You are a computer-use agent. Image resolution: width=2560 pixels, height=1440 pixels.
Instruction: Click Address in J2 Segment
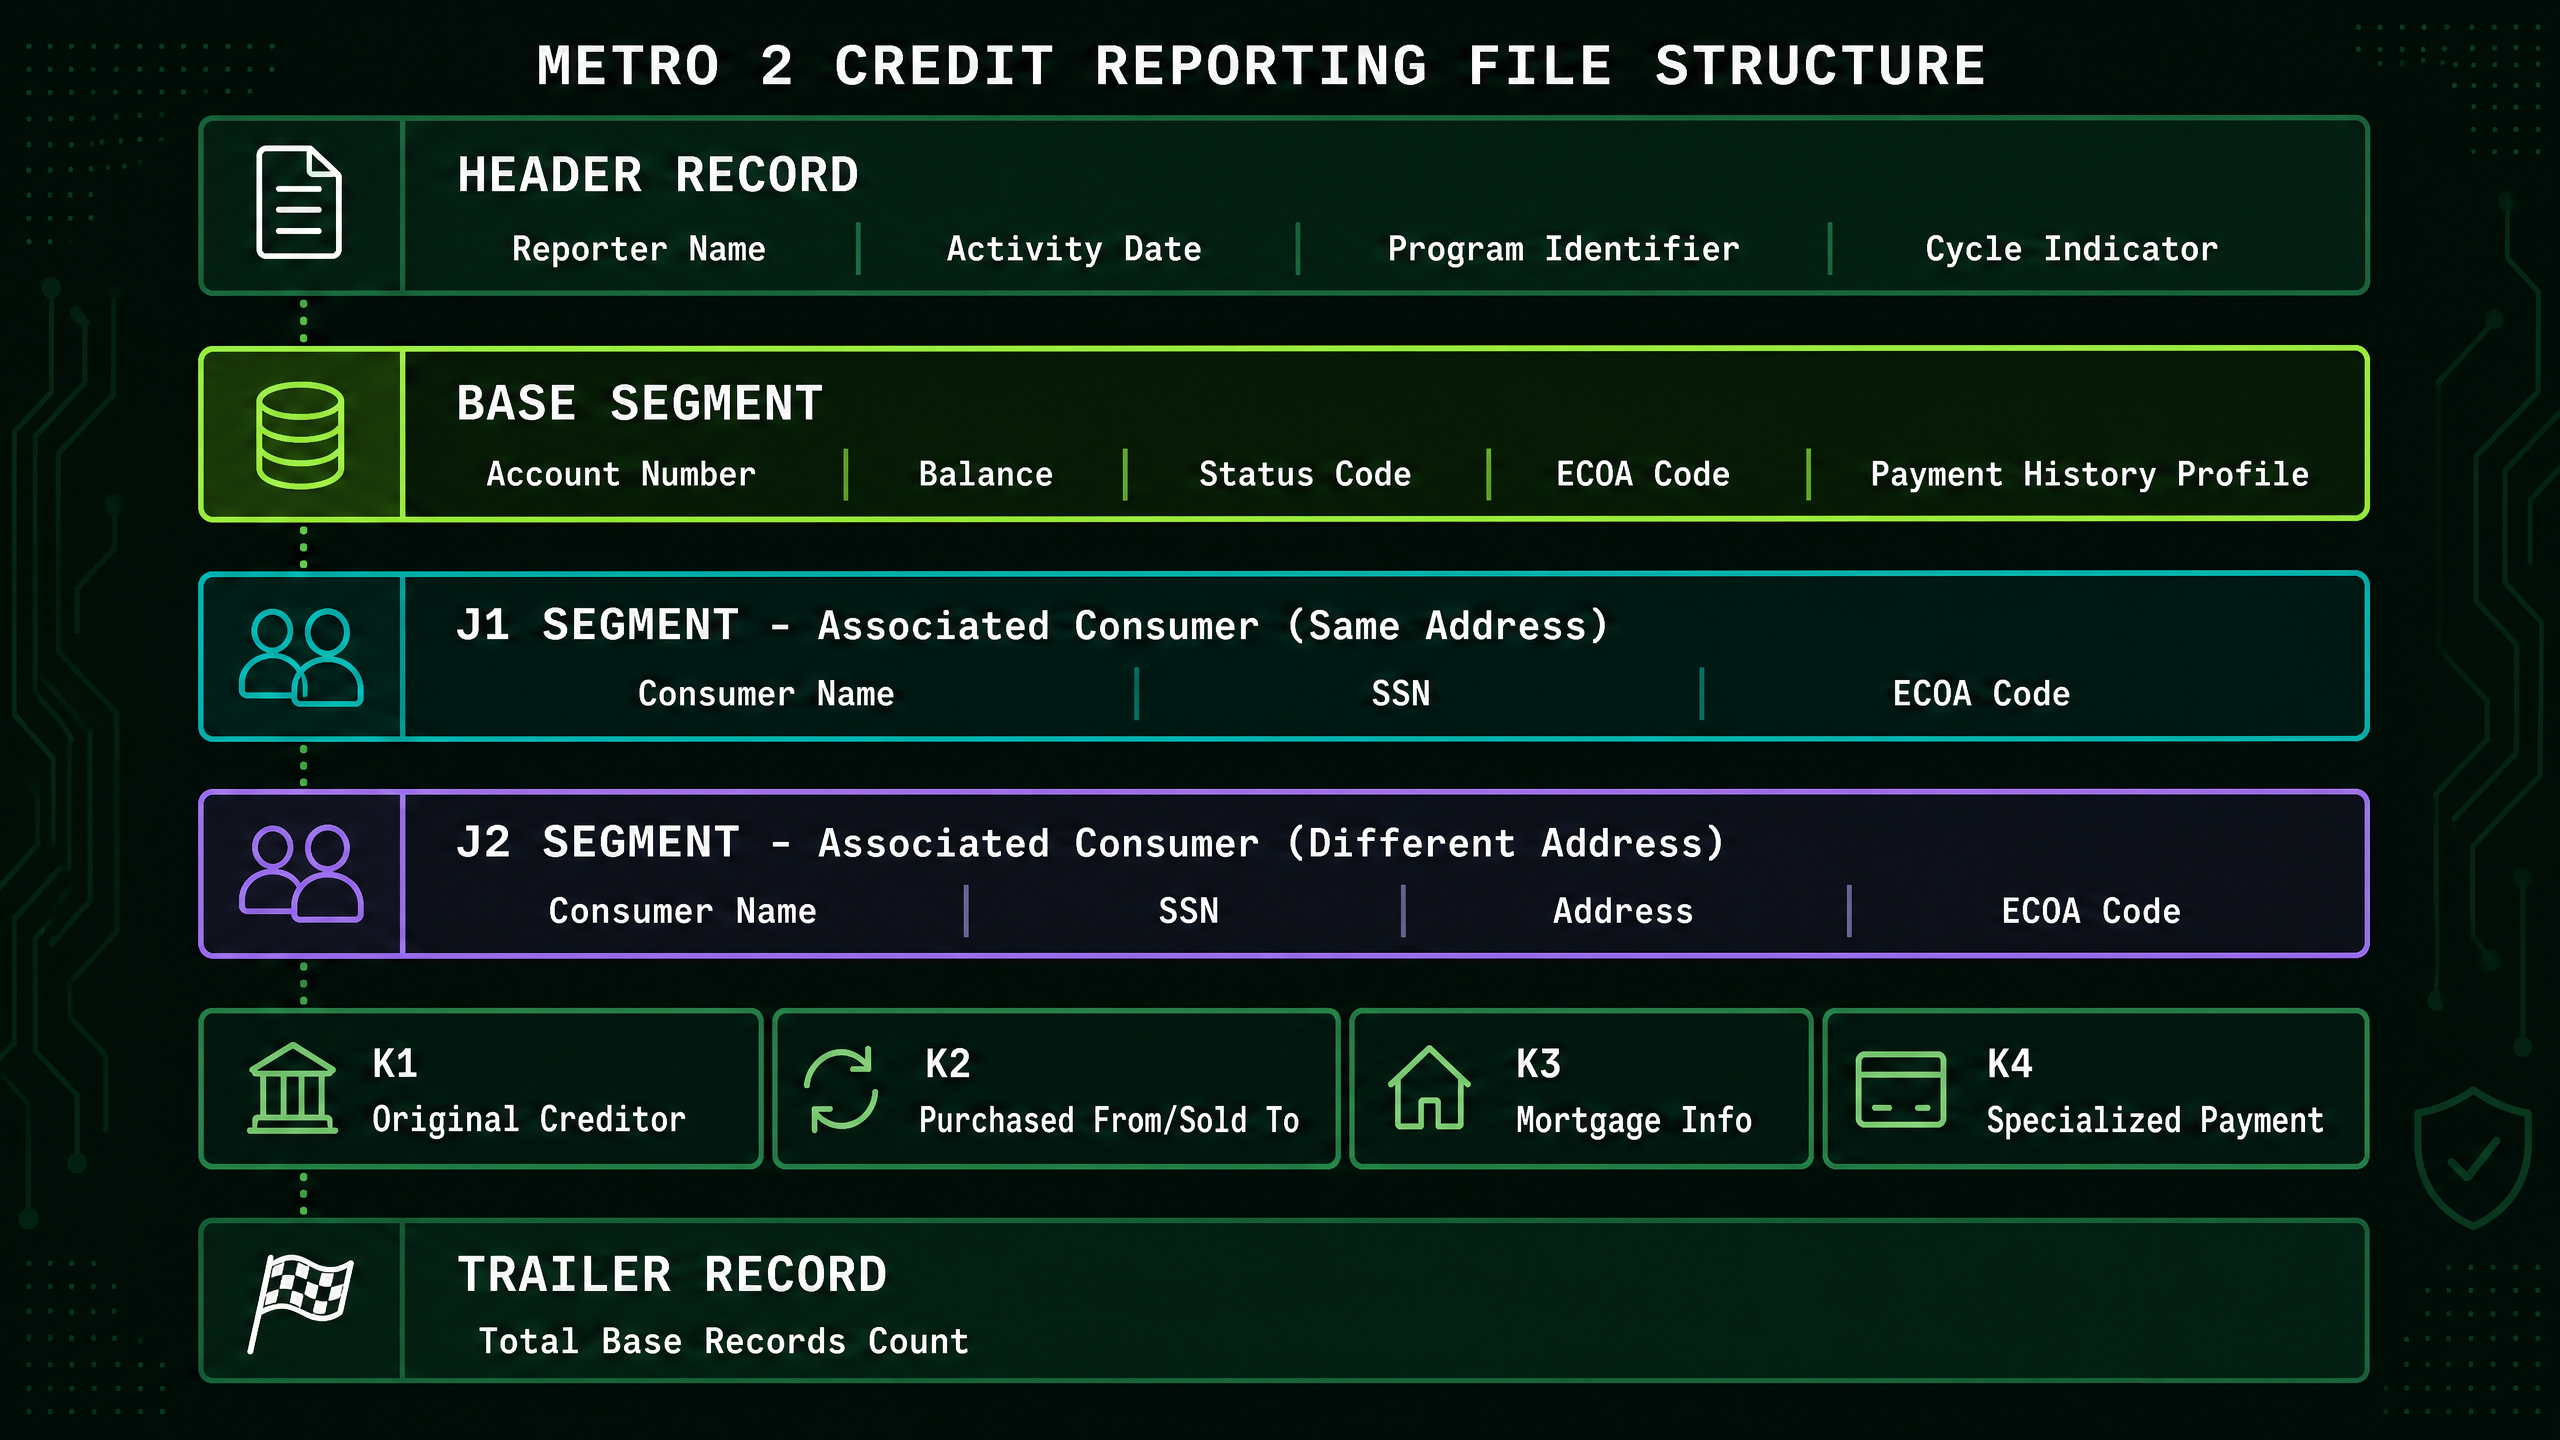tap(1623, 911)
